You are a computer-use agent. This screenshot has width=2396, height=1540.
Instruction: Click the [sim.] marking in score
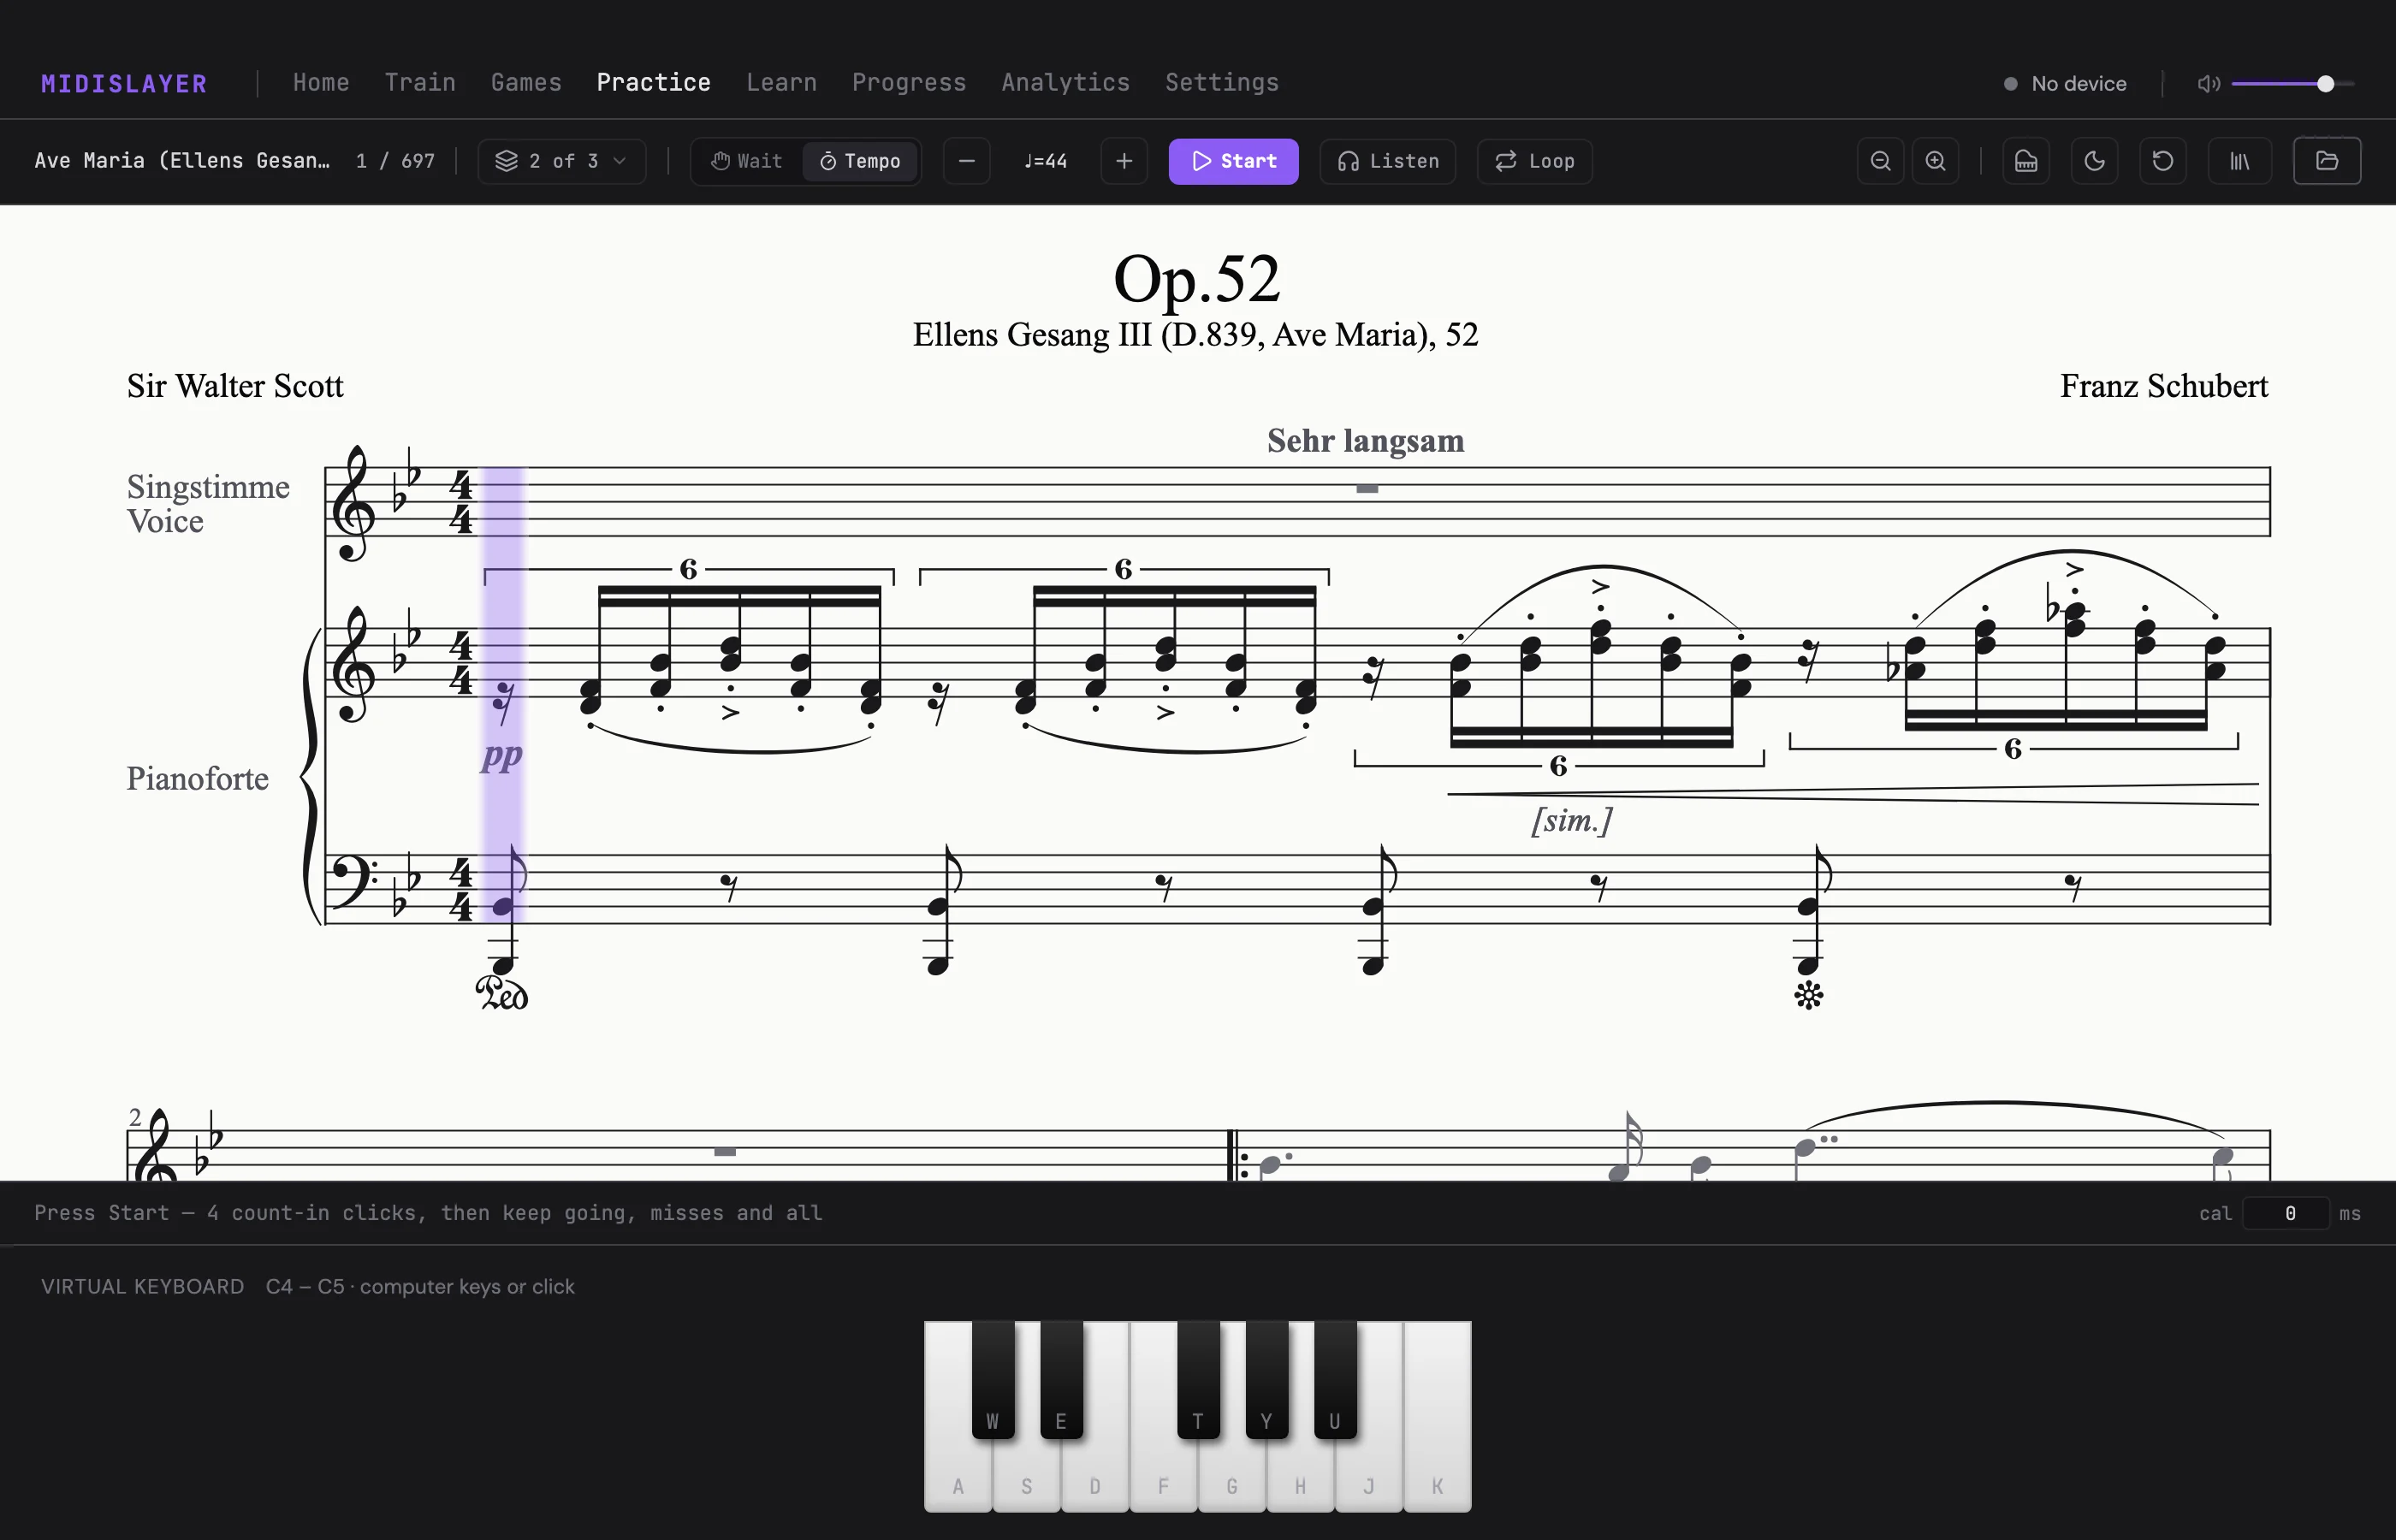[1572, 820]
